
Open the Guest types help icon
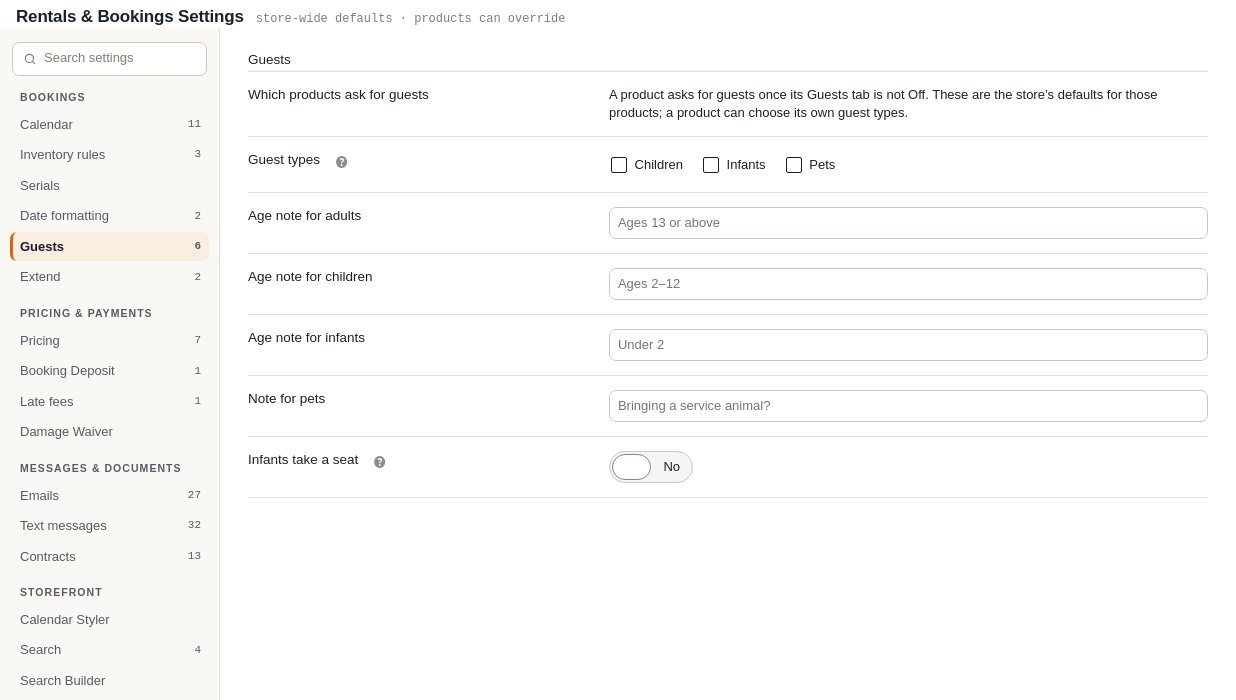pyautogui.click(x=342, y=162)
